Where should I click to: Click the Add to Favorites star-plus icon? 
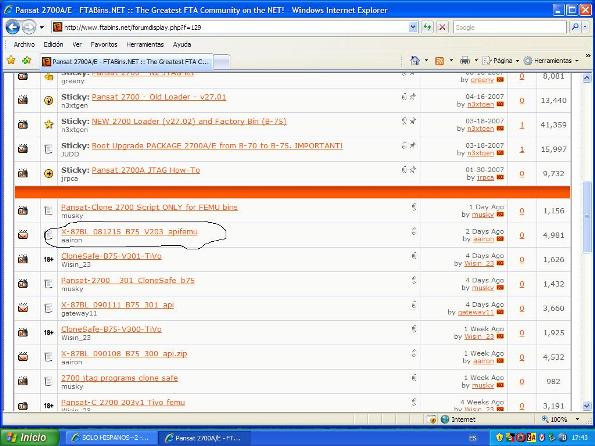pos(26,60)
